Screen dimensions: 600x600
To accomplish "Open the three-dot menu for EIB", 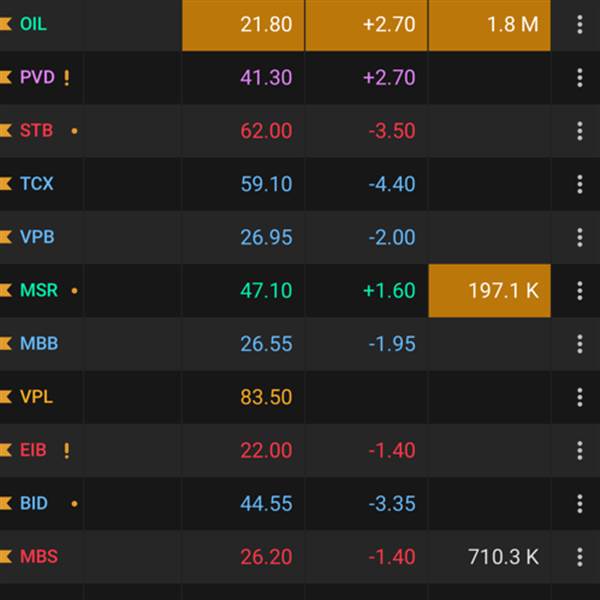I will point(579,450).
